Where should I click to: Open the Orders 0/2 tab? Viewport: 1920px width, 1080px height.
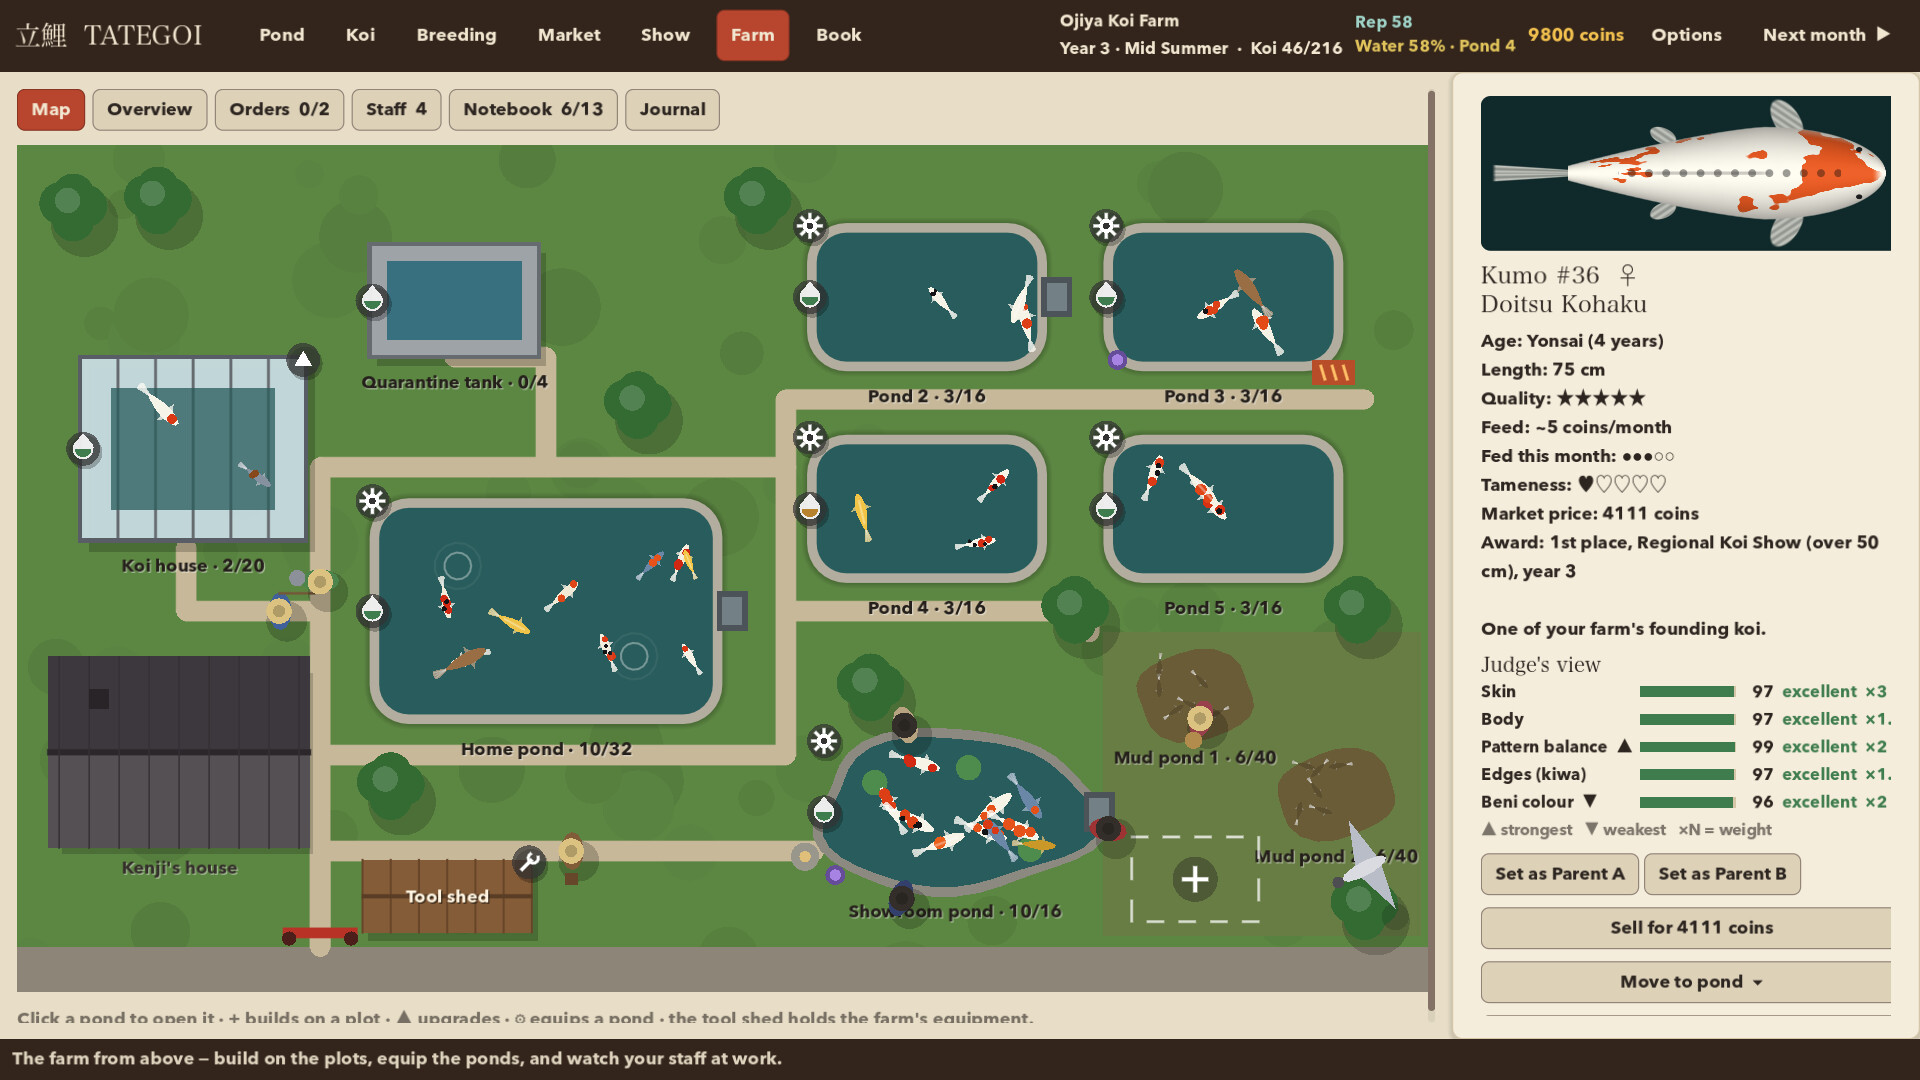tap(279, 110)
